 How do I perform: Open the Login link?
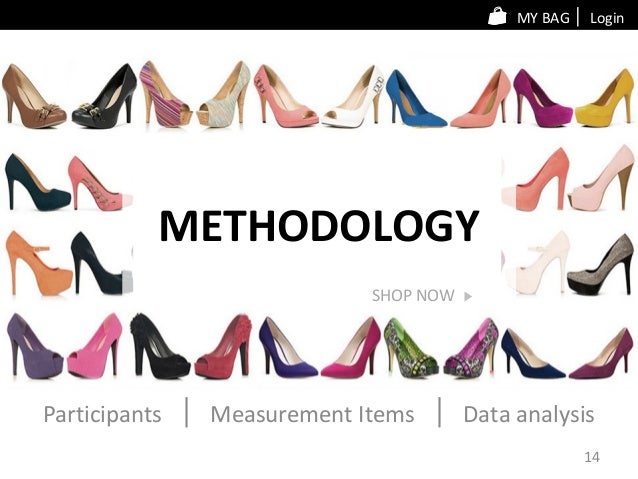[607, 18]
